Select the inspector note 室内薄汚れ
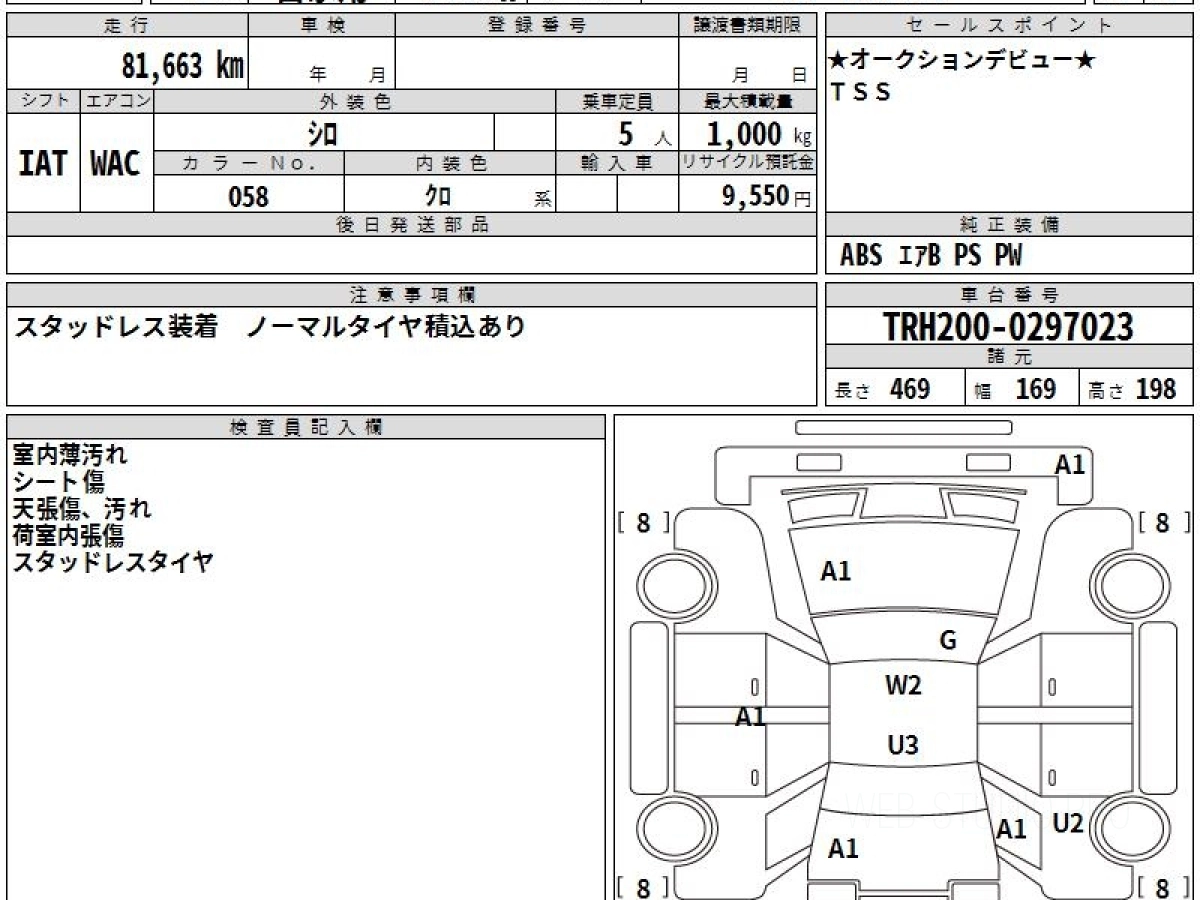The height and width of the screenshot is (900, 1200). 70,455
